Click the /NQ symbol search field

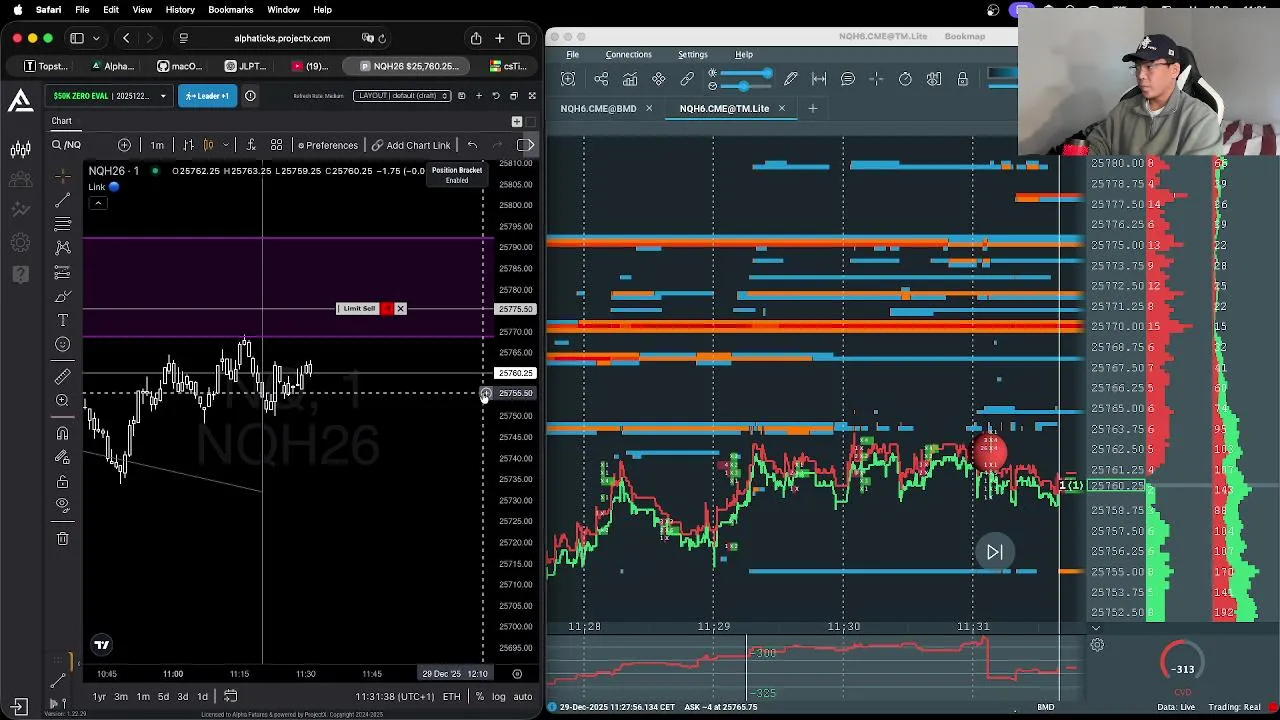click(81, 145)
